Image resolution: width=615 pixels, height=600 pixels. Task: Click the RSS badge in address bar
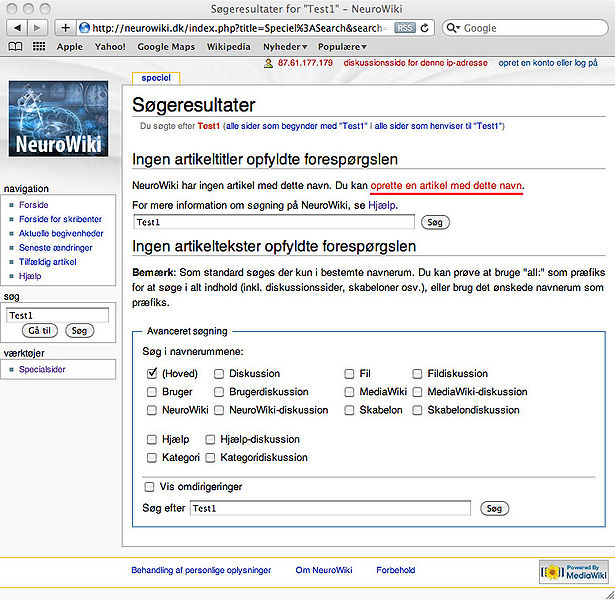click(x=404, y=28)
